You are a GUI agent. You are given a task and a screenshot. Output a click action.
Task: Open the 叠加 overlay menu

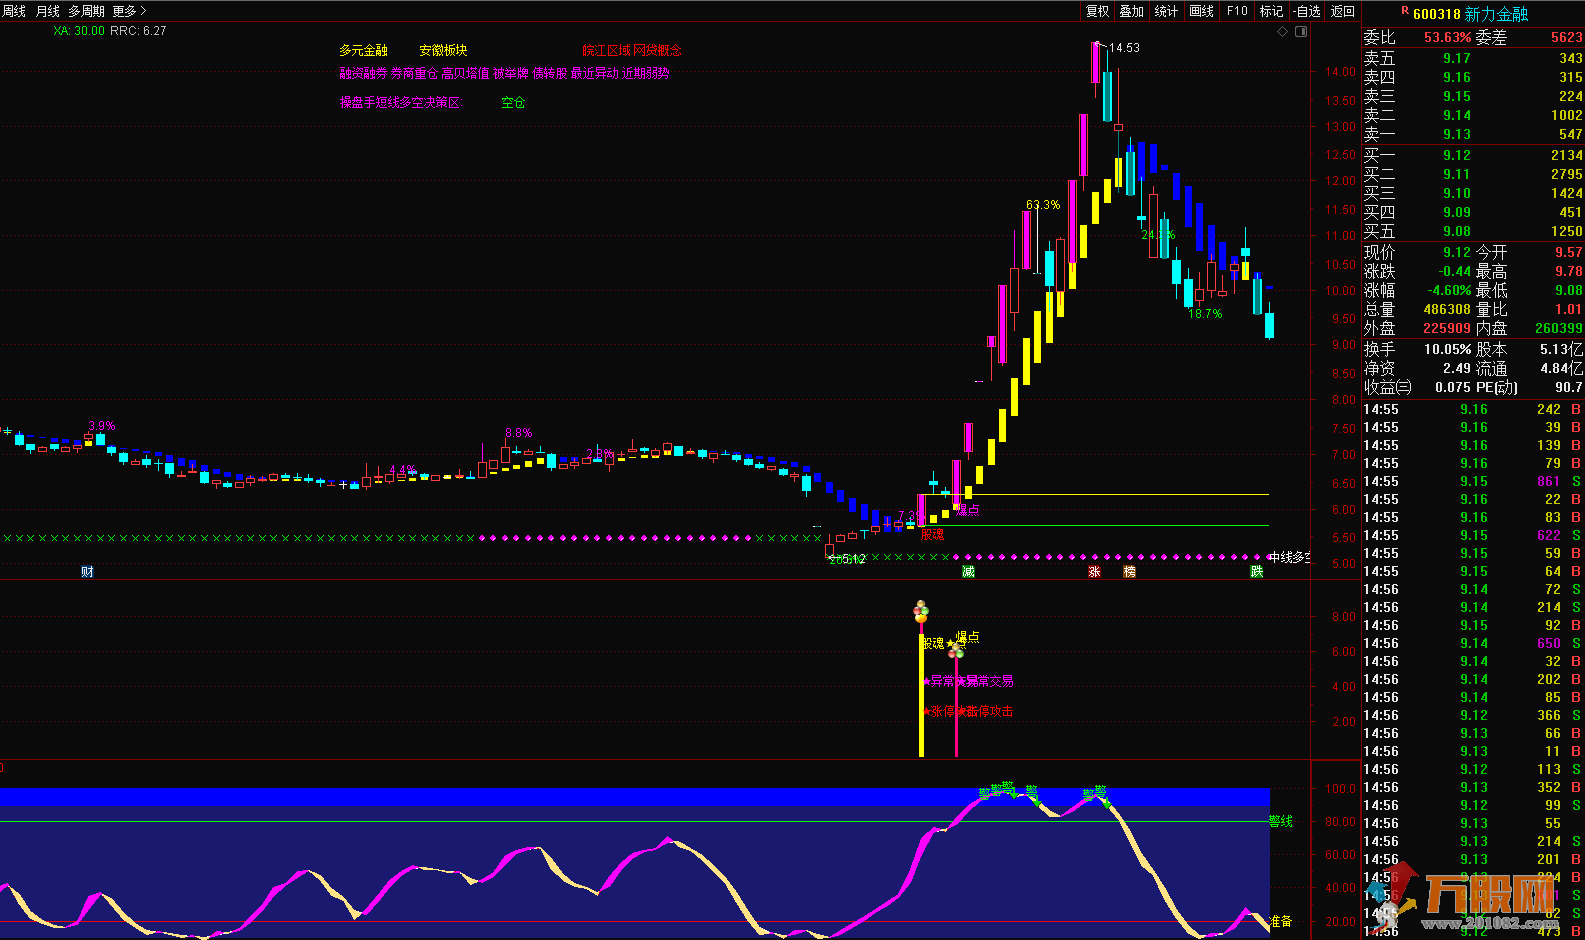coord(1132,11)
